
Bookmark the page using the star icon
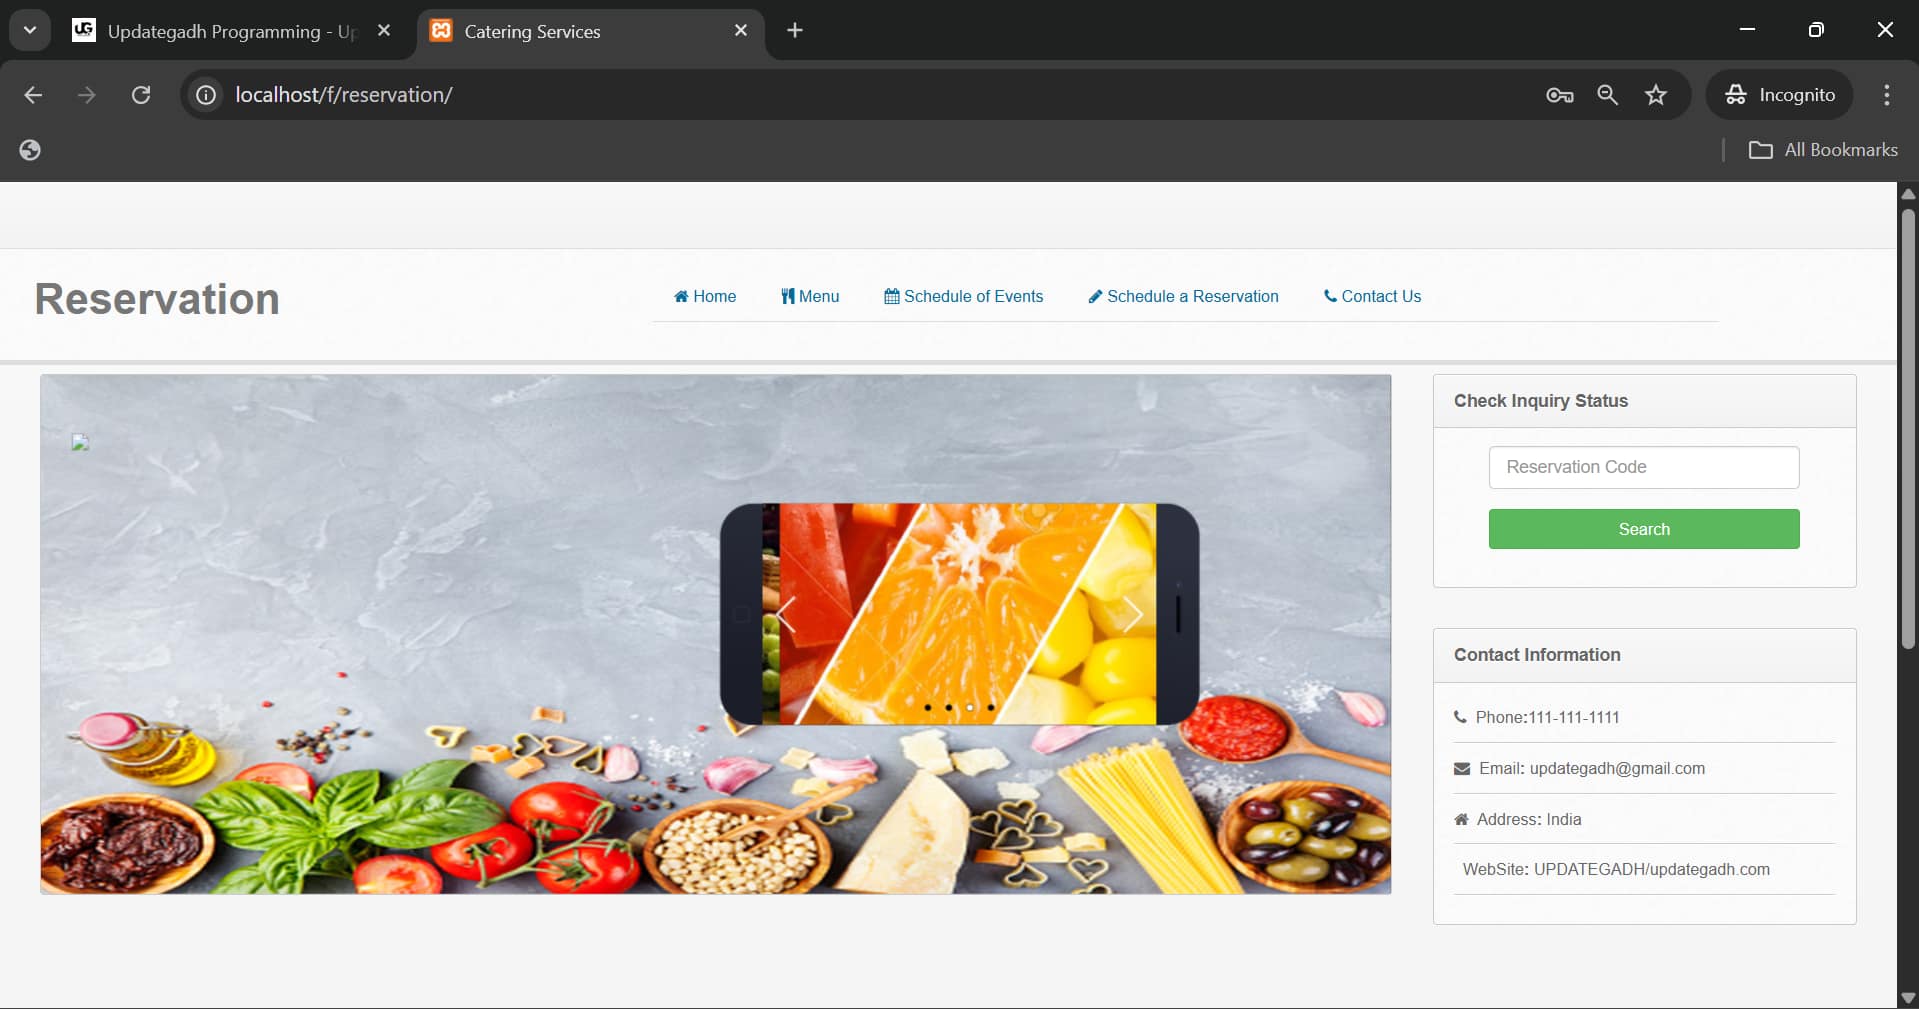1656,95
